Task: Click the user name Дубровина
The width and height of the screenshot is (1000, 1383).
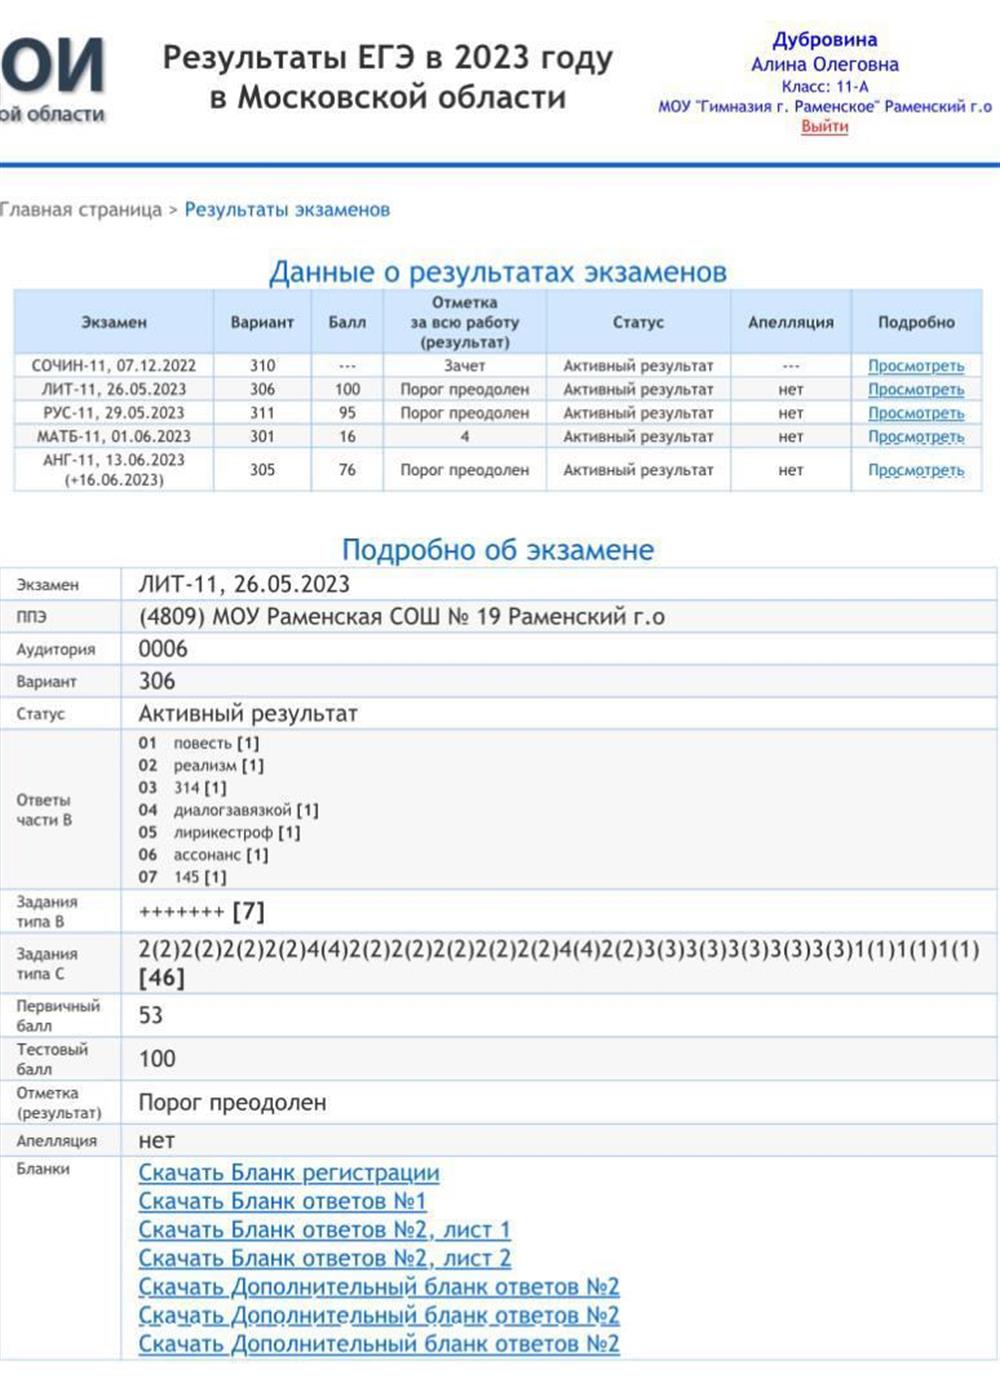Action: click(825, 40)
